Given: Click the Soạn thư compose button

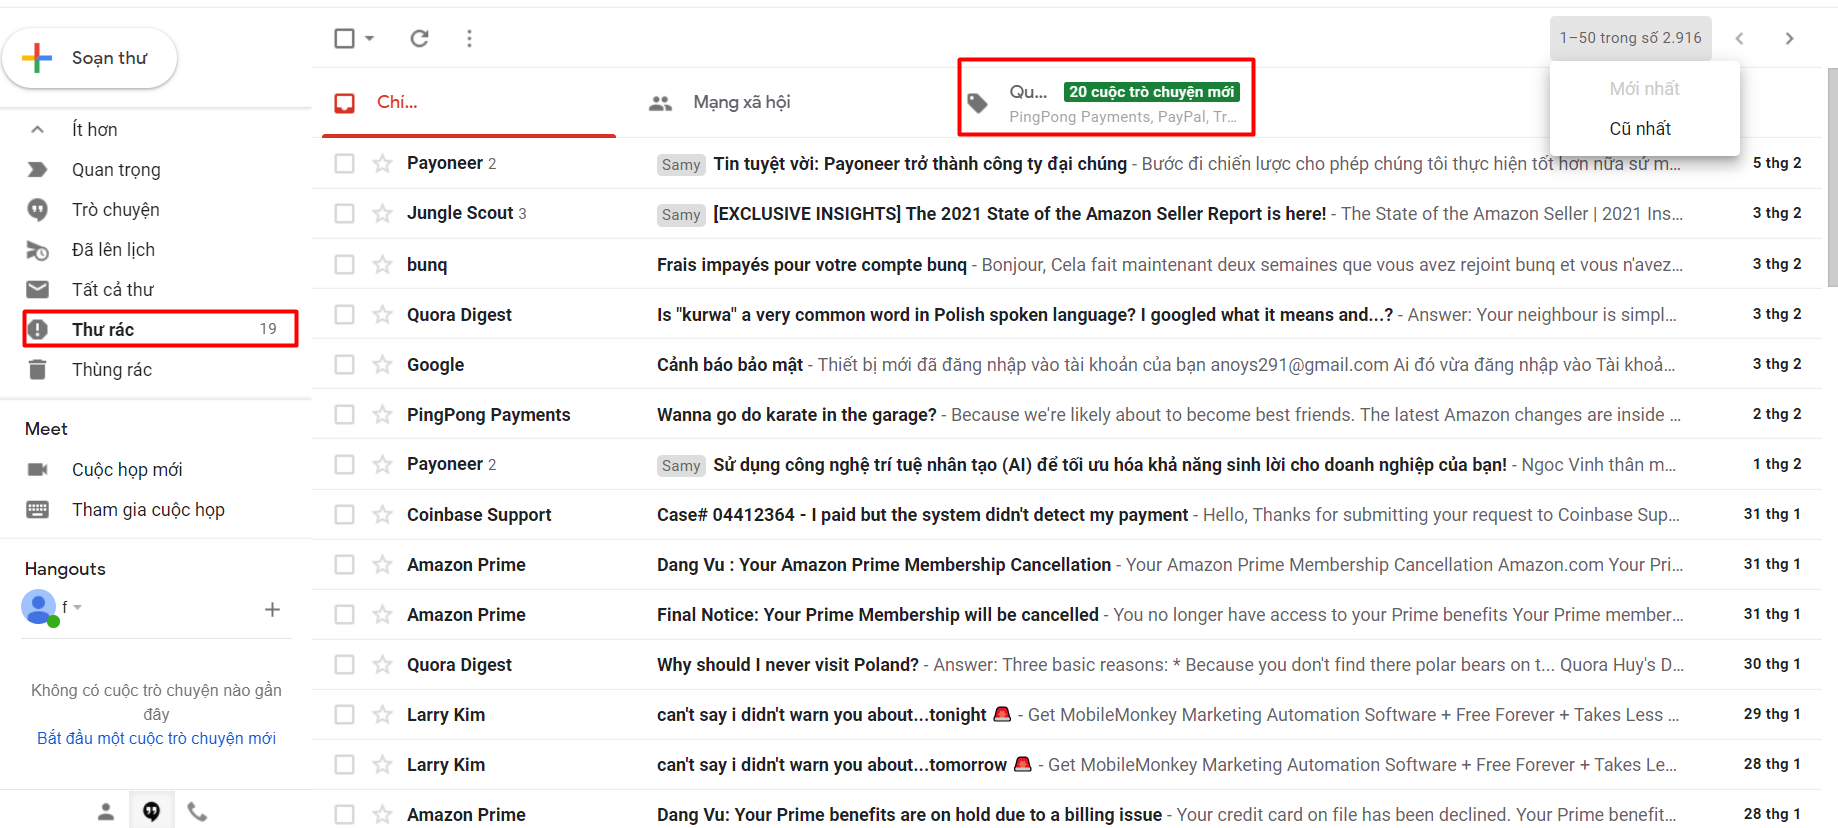Looking at the screenshot, I should click(91, 58).
